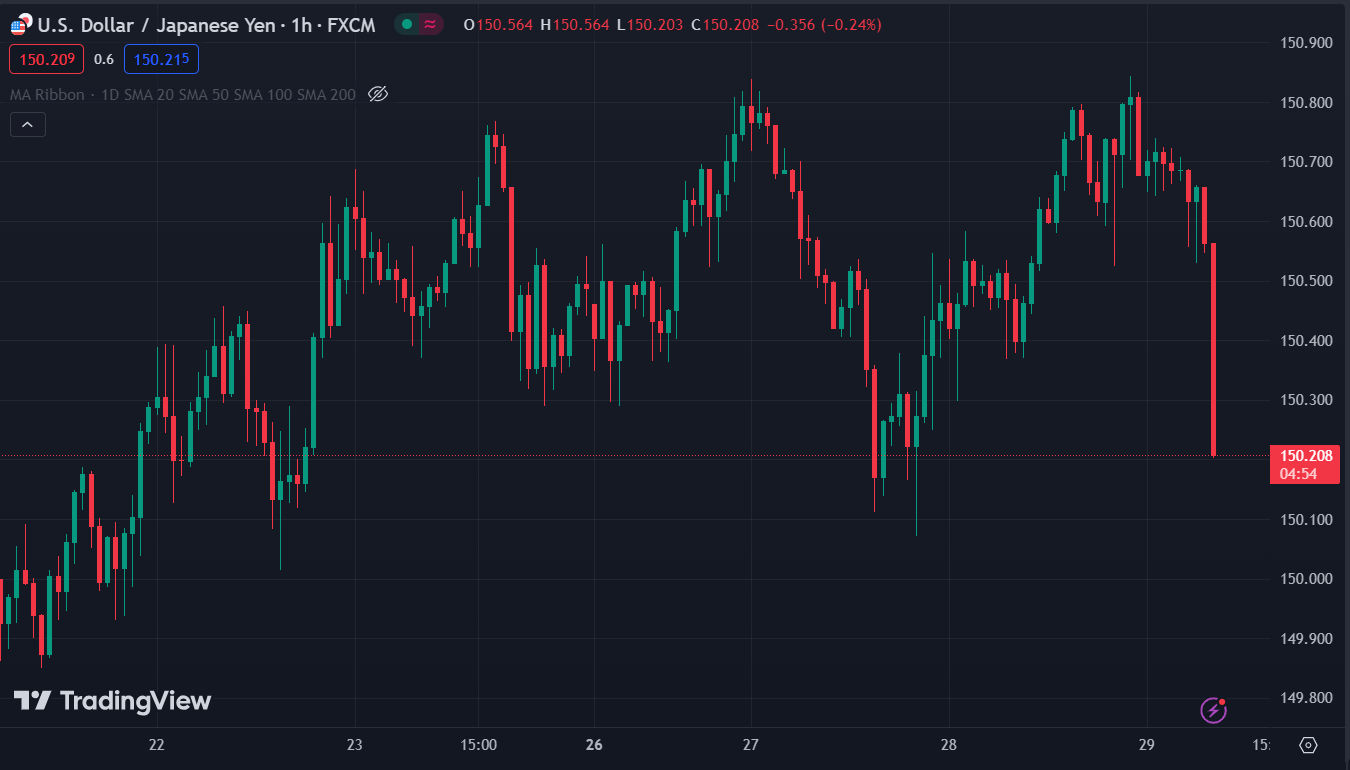Image resolution: width=1350 pixels, height=770 pixels.
Task: Click the 26 date label on time axis
Action: (595, 745)
